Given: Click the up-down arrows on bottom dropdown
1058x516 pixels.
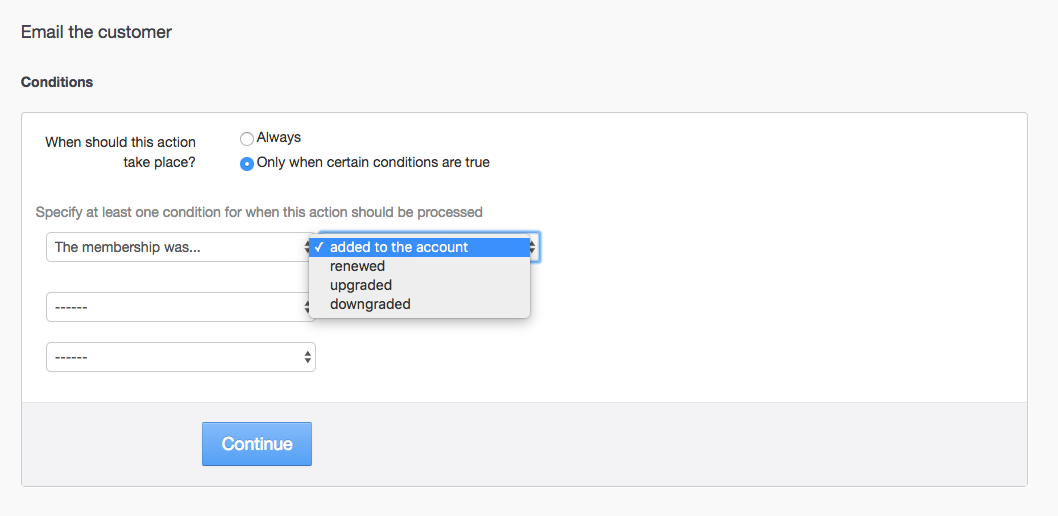Looking at the screenshot, I should [x=307, y=357].
